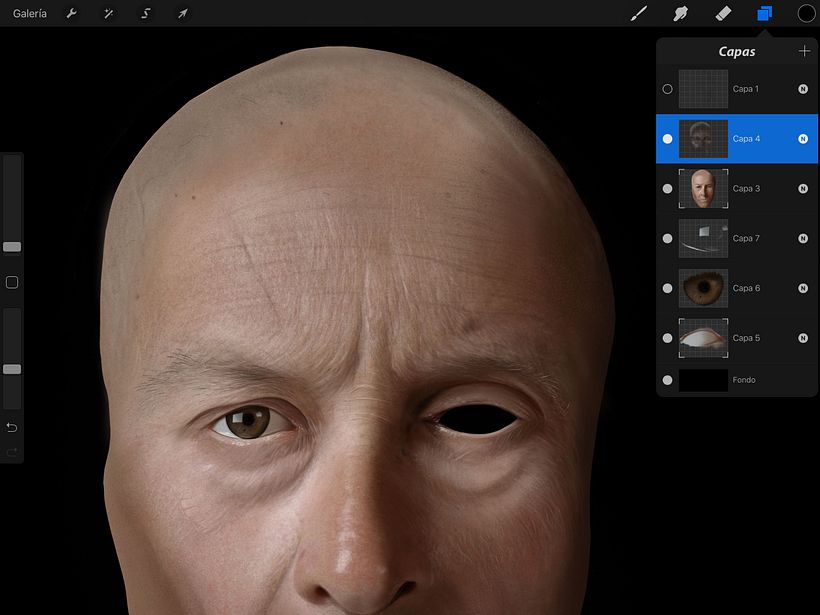
Task: Tap the Capa 4 layer thumbnail
Action: coord(703,139)
